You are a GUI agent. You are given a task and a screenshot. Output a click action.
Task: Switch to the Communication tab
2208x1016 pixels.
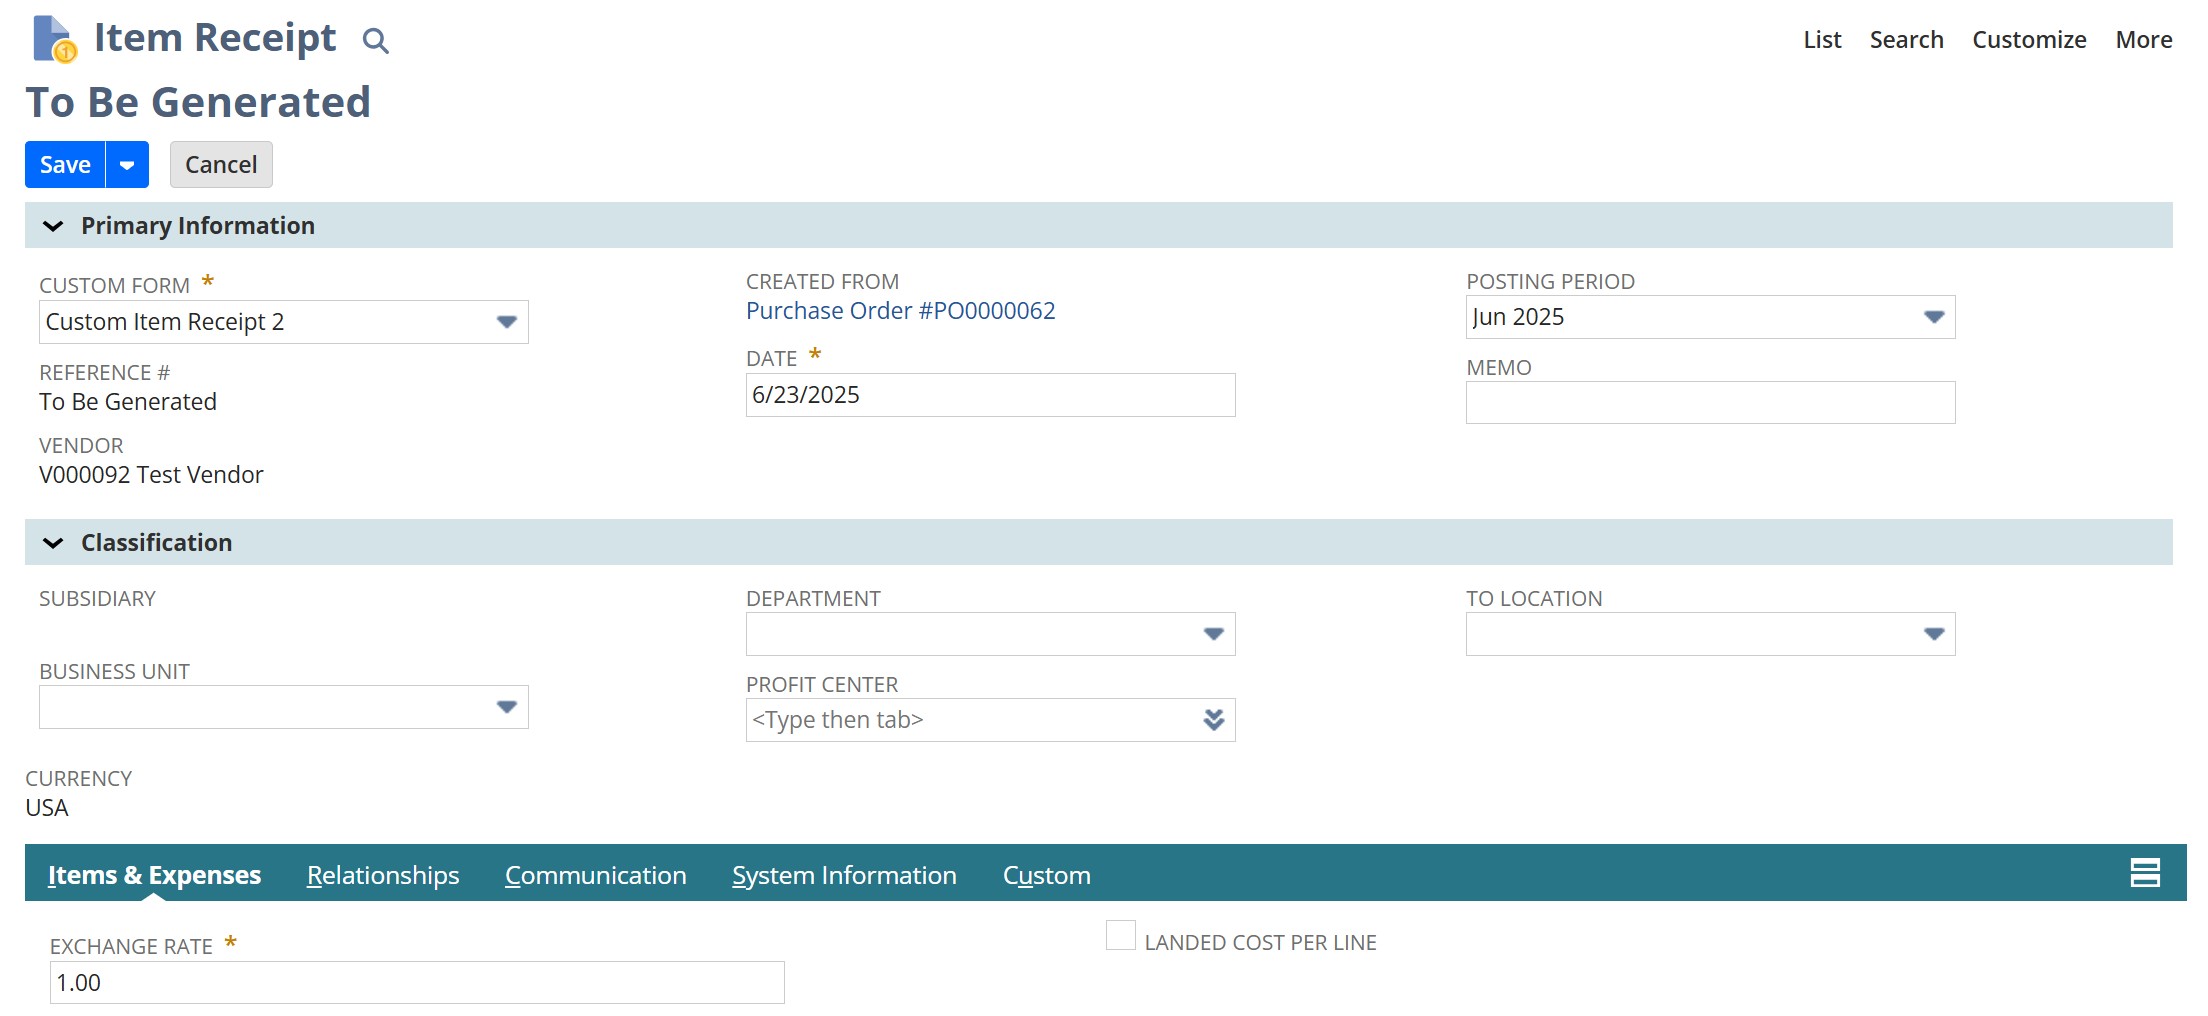coord(595,875)
